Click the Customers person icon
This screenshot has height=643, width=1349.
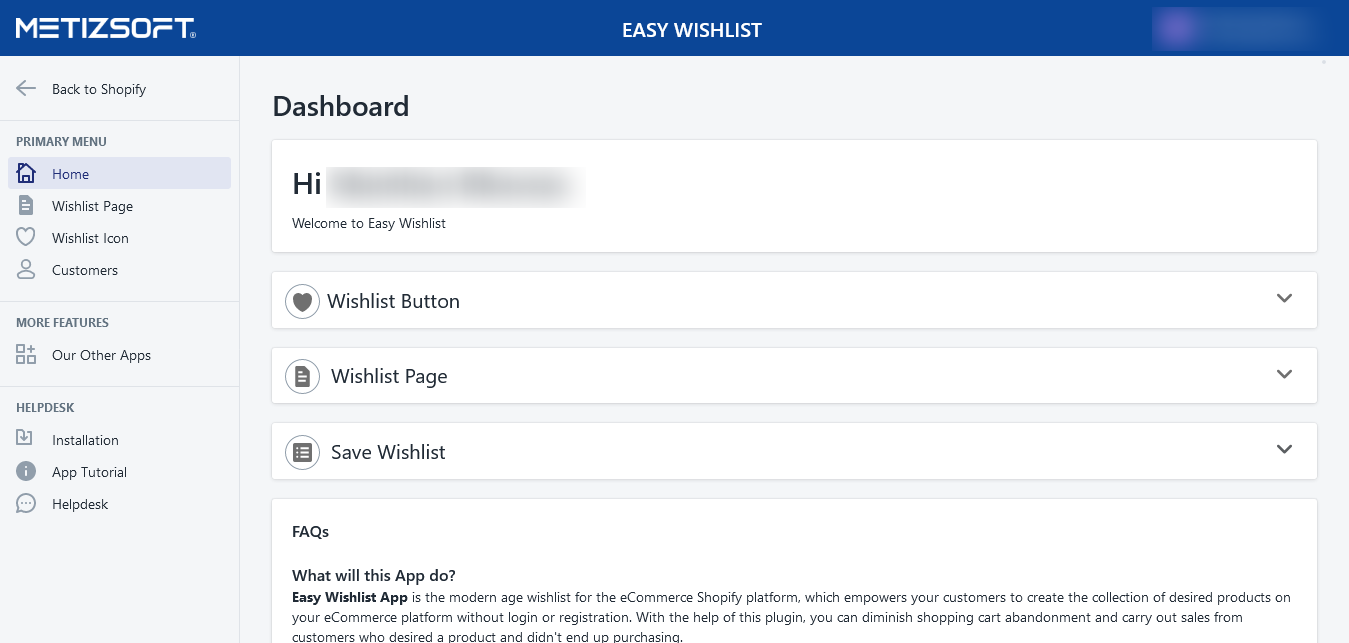pos(26,270)
